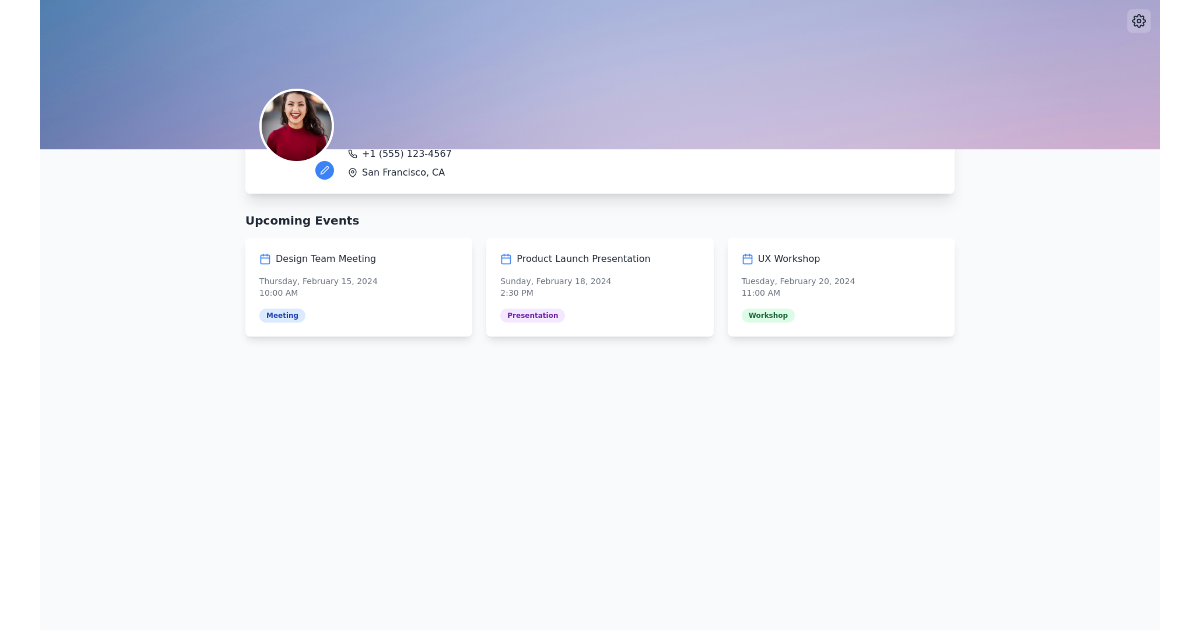Click the calendar icon on Product Launch Presentation
Screen dimensions: 1200x630
pyautogui.click(x=505, y=258)
